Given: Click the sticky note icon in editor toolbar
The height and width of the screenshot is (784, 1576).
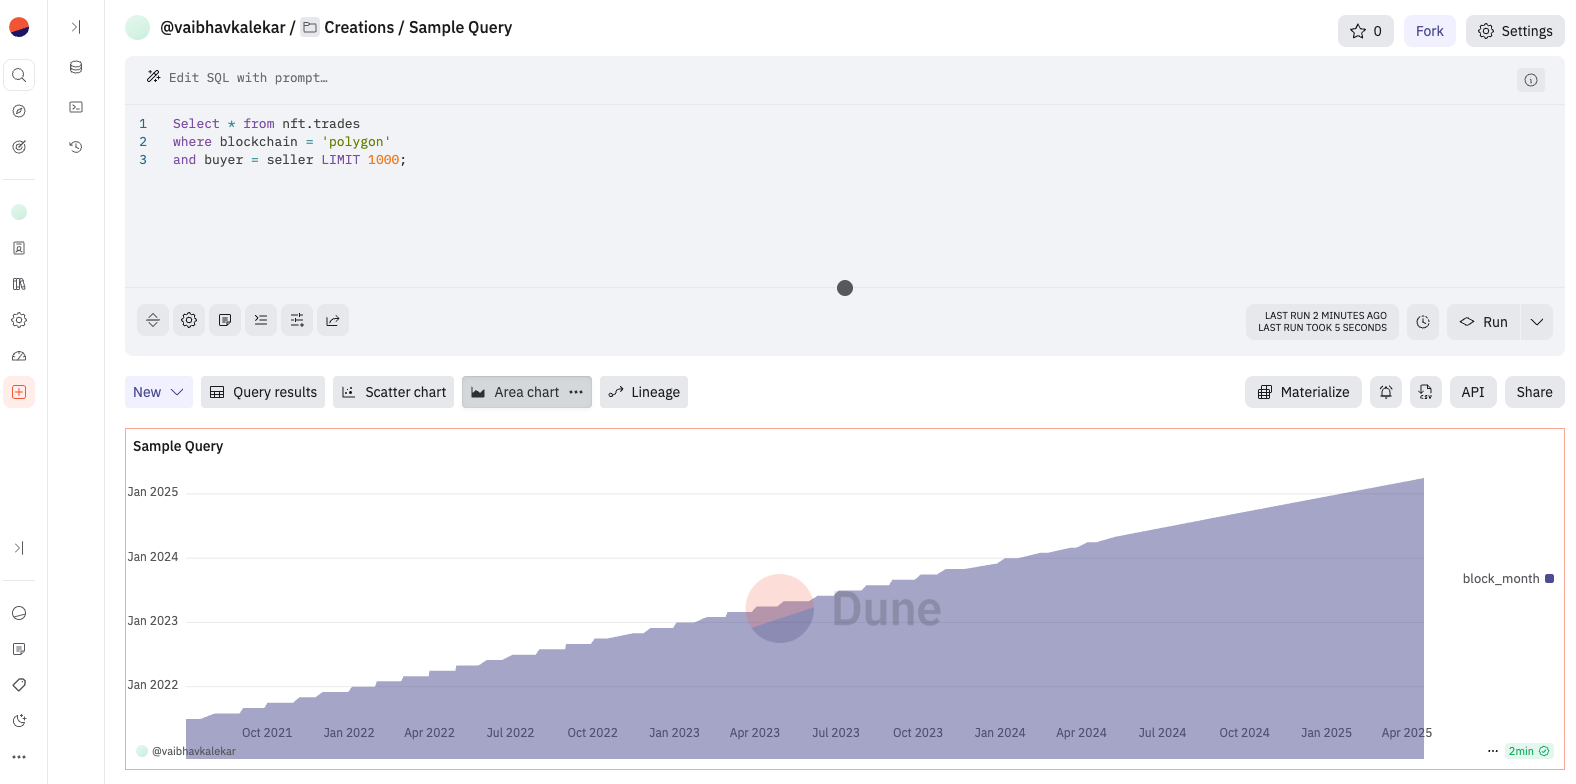Looking at the screenshot, I should tap(225, 320).
